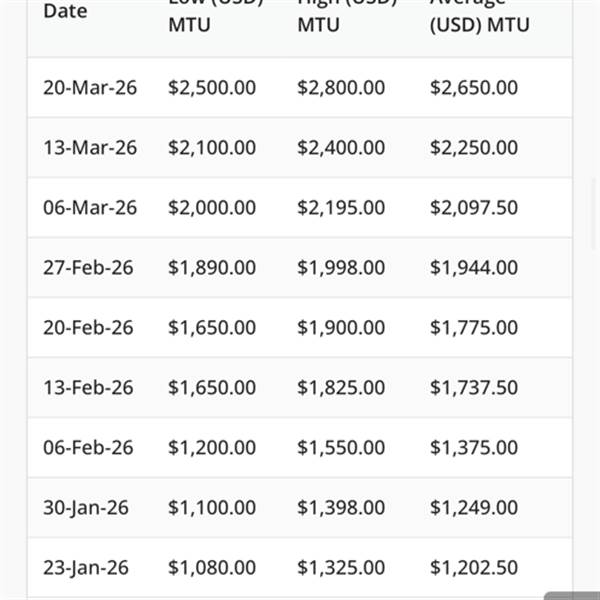Click the $1,775.00 average price cell
Viewport: 600px width, 600px height.
click(x=474, y=328)
